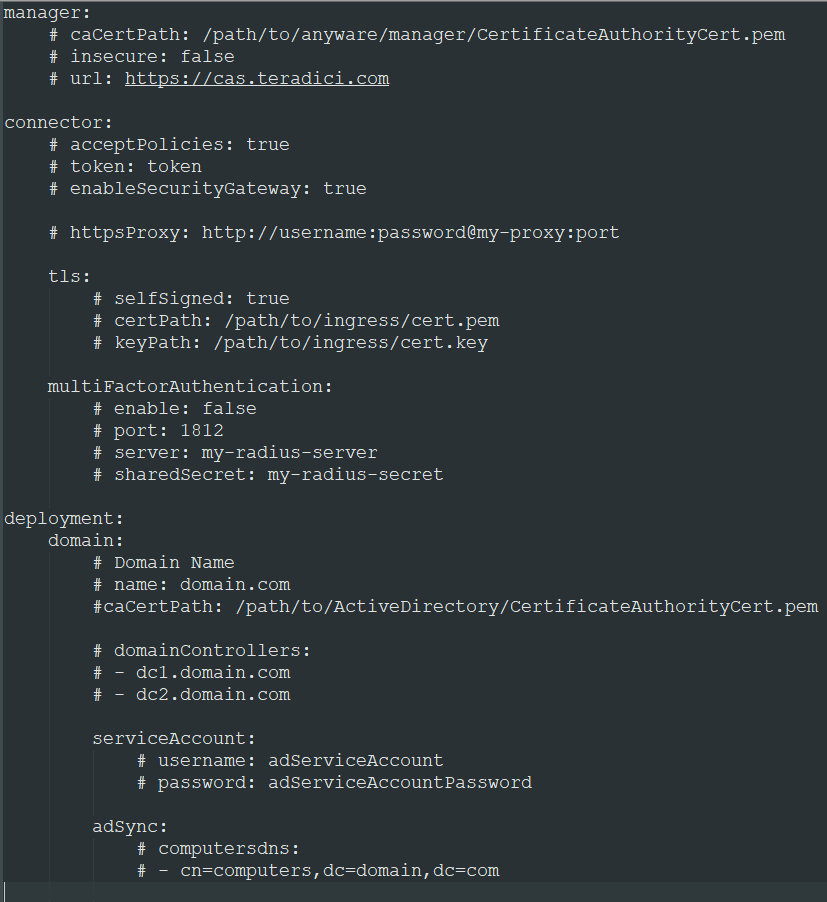Click the deployment: section header

click(x=64, y=518)
